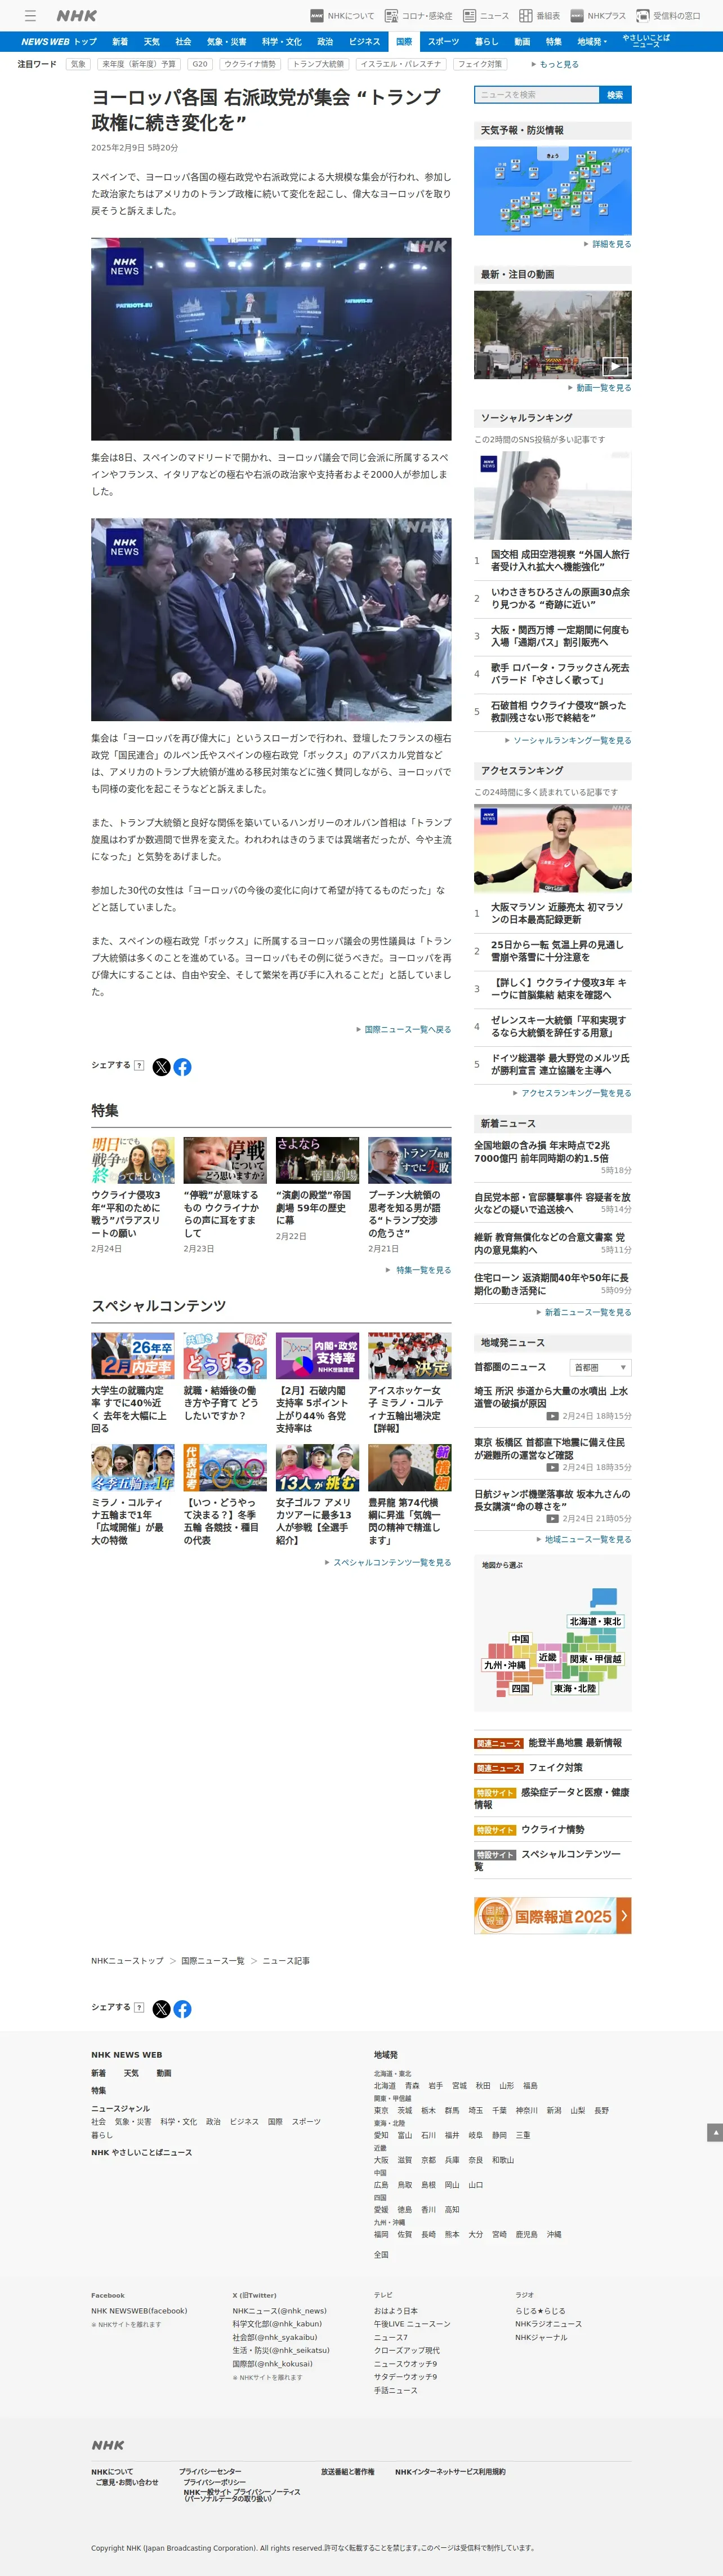Select the 天気 navigation tab

coord(151,42)
